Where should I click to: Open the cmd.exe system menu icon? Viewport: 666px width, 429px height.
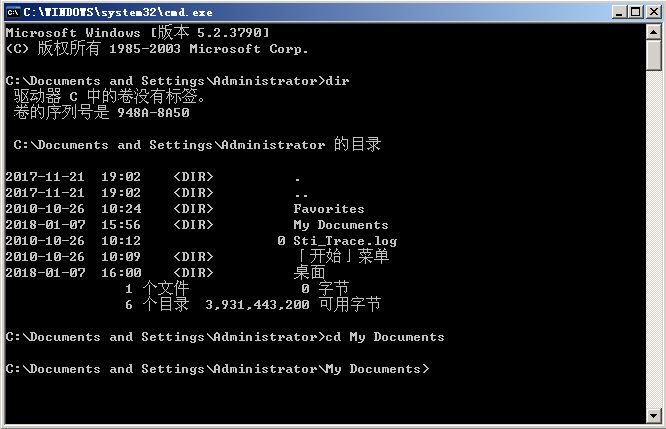[13, 12]
